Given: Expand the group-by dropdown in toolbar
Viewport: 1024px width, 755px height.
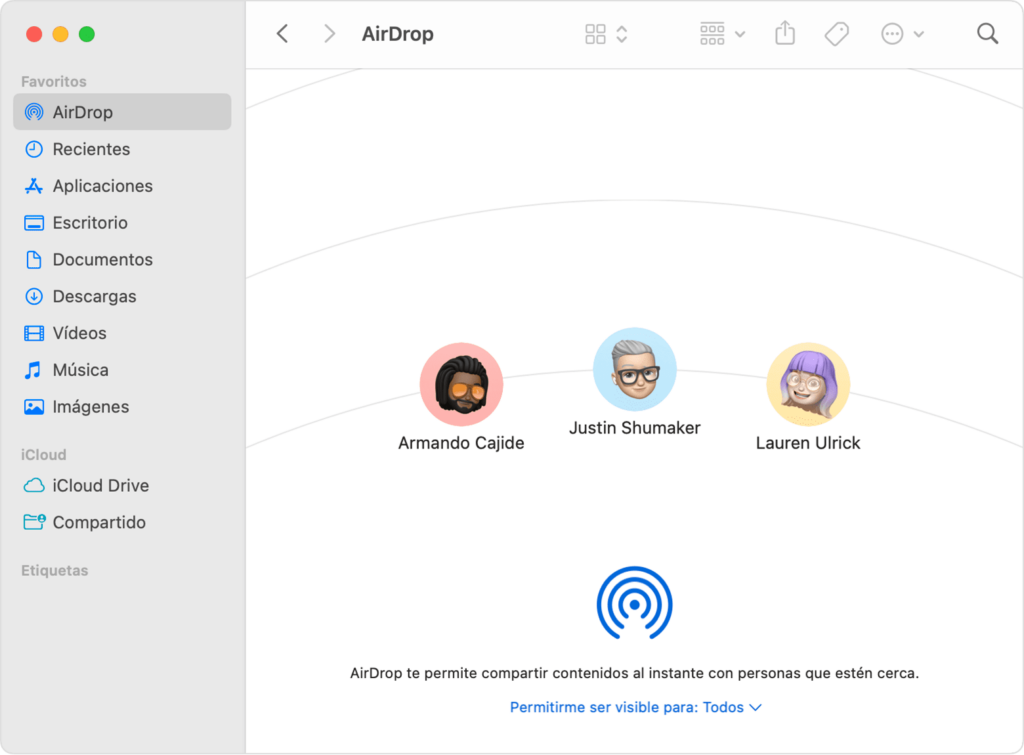Looking at the screenshot, I should (x=722, y=34).
